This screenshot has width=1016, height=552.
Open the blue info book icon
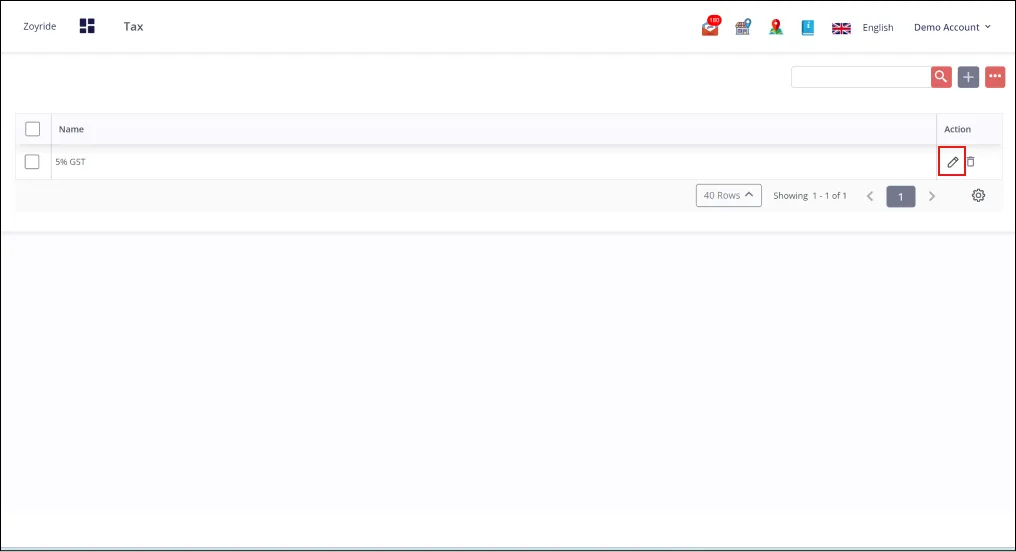(807, 27)
